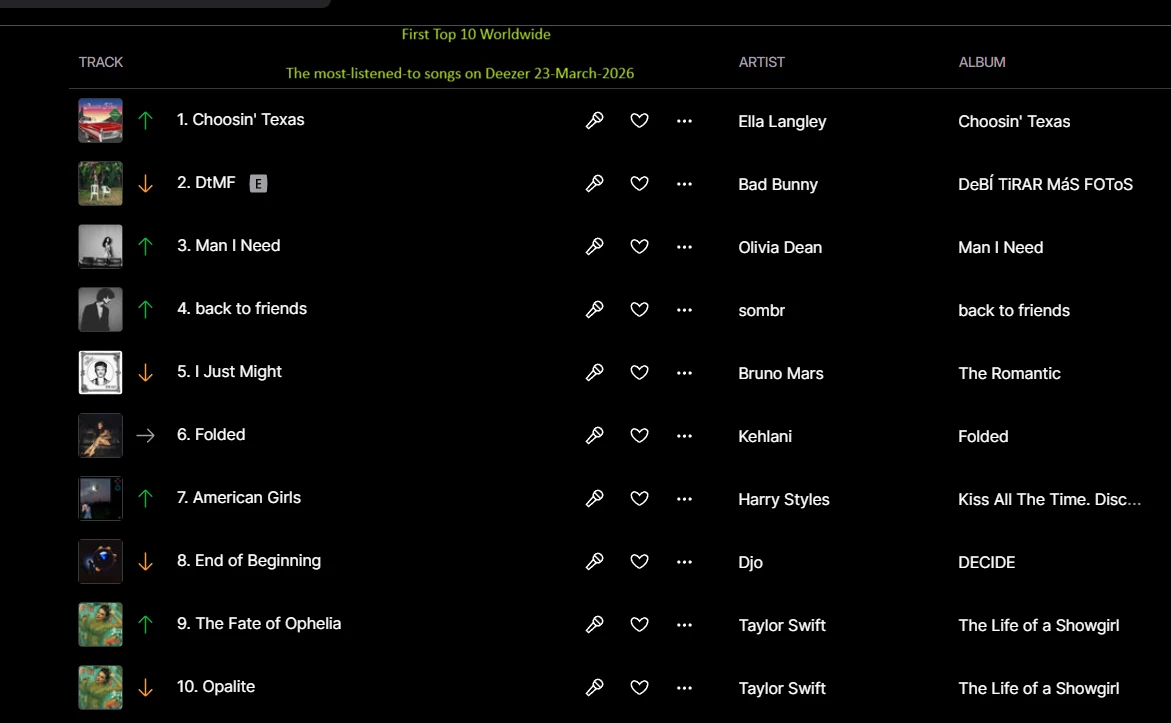Like Man I Need with heart icon
This screenshot has height=723, width=1171.
[x=639, y=246]
